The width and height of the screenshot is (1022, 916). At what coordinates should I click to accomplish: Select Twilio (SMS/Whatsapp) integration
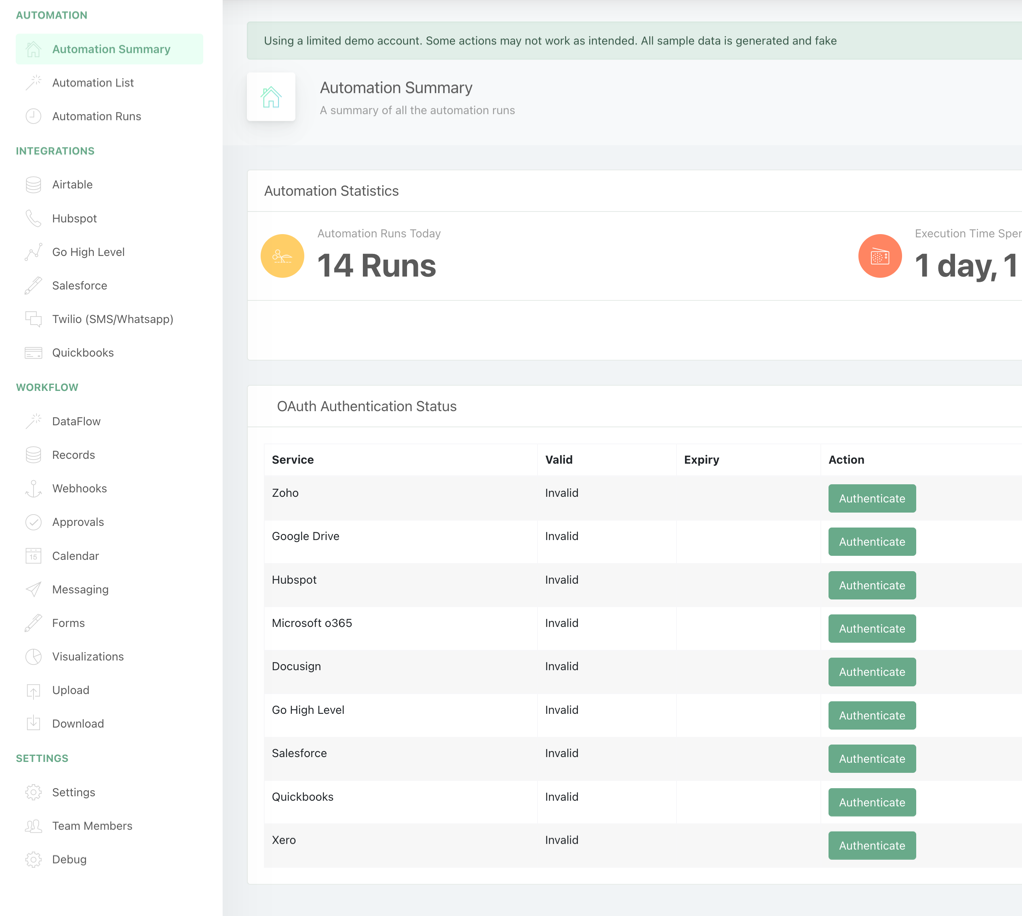coord(112,319)
